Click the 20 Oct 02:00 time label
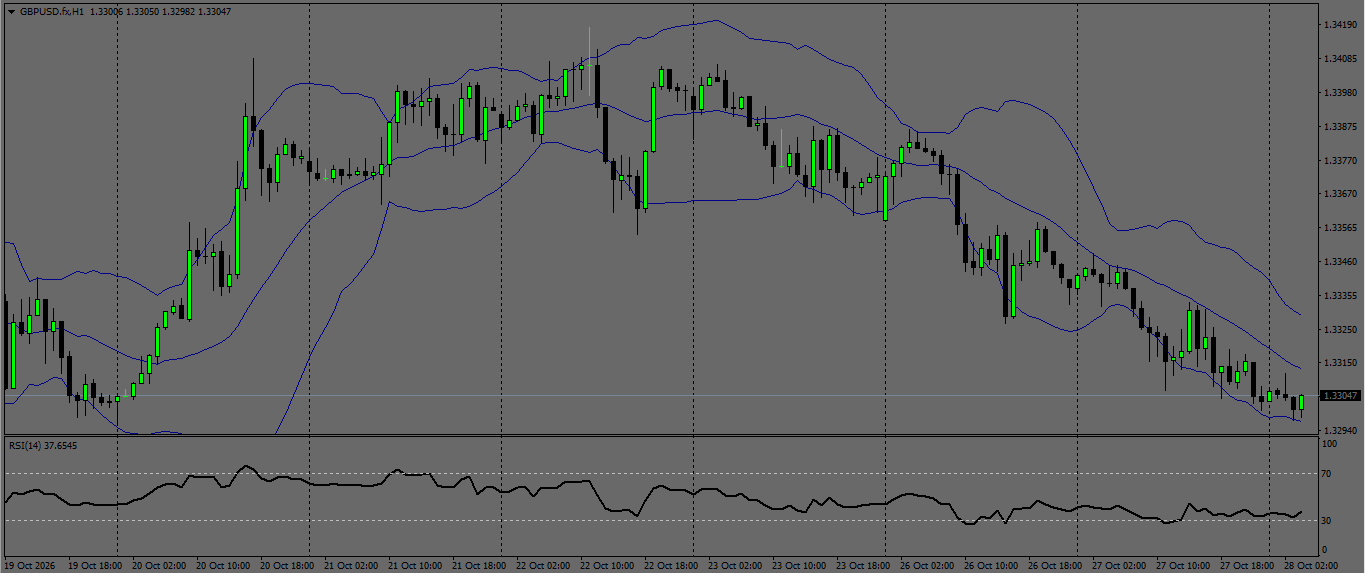This screenshot has width=1365, height=573. (159, 565)
